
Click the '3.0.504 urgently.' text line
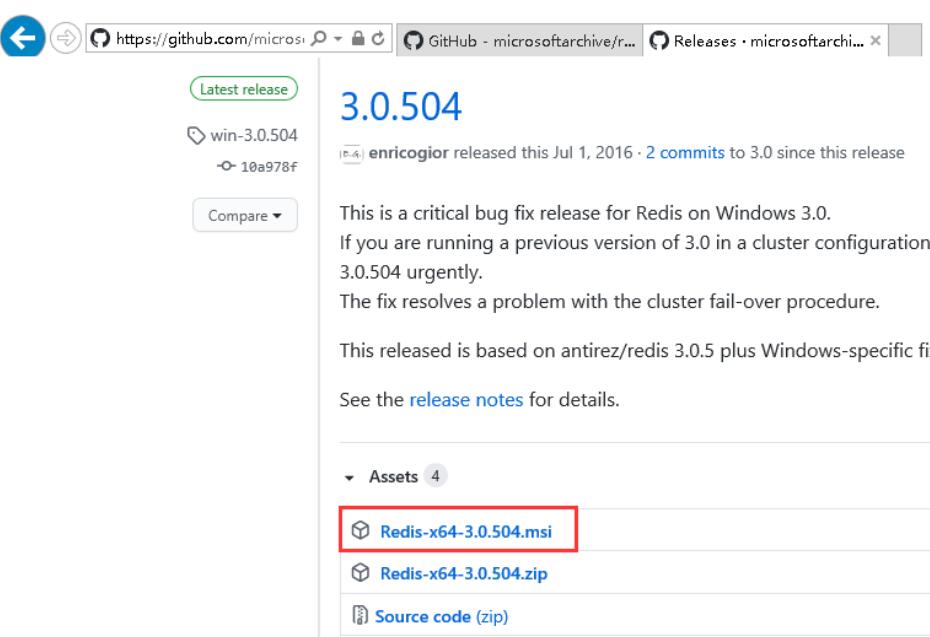pyautogui.click(x=411, y=272)
